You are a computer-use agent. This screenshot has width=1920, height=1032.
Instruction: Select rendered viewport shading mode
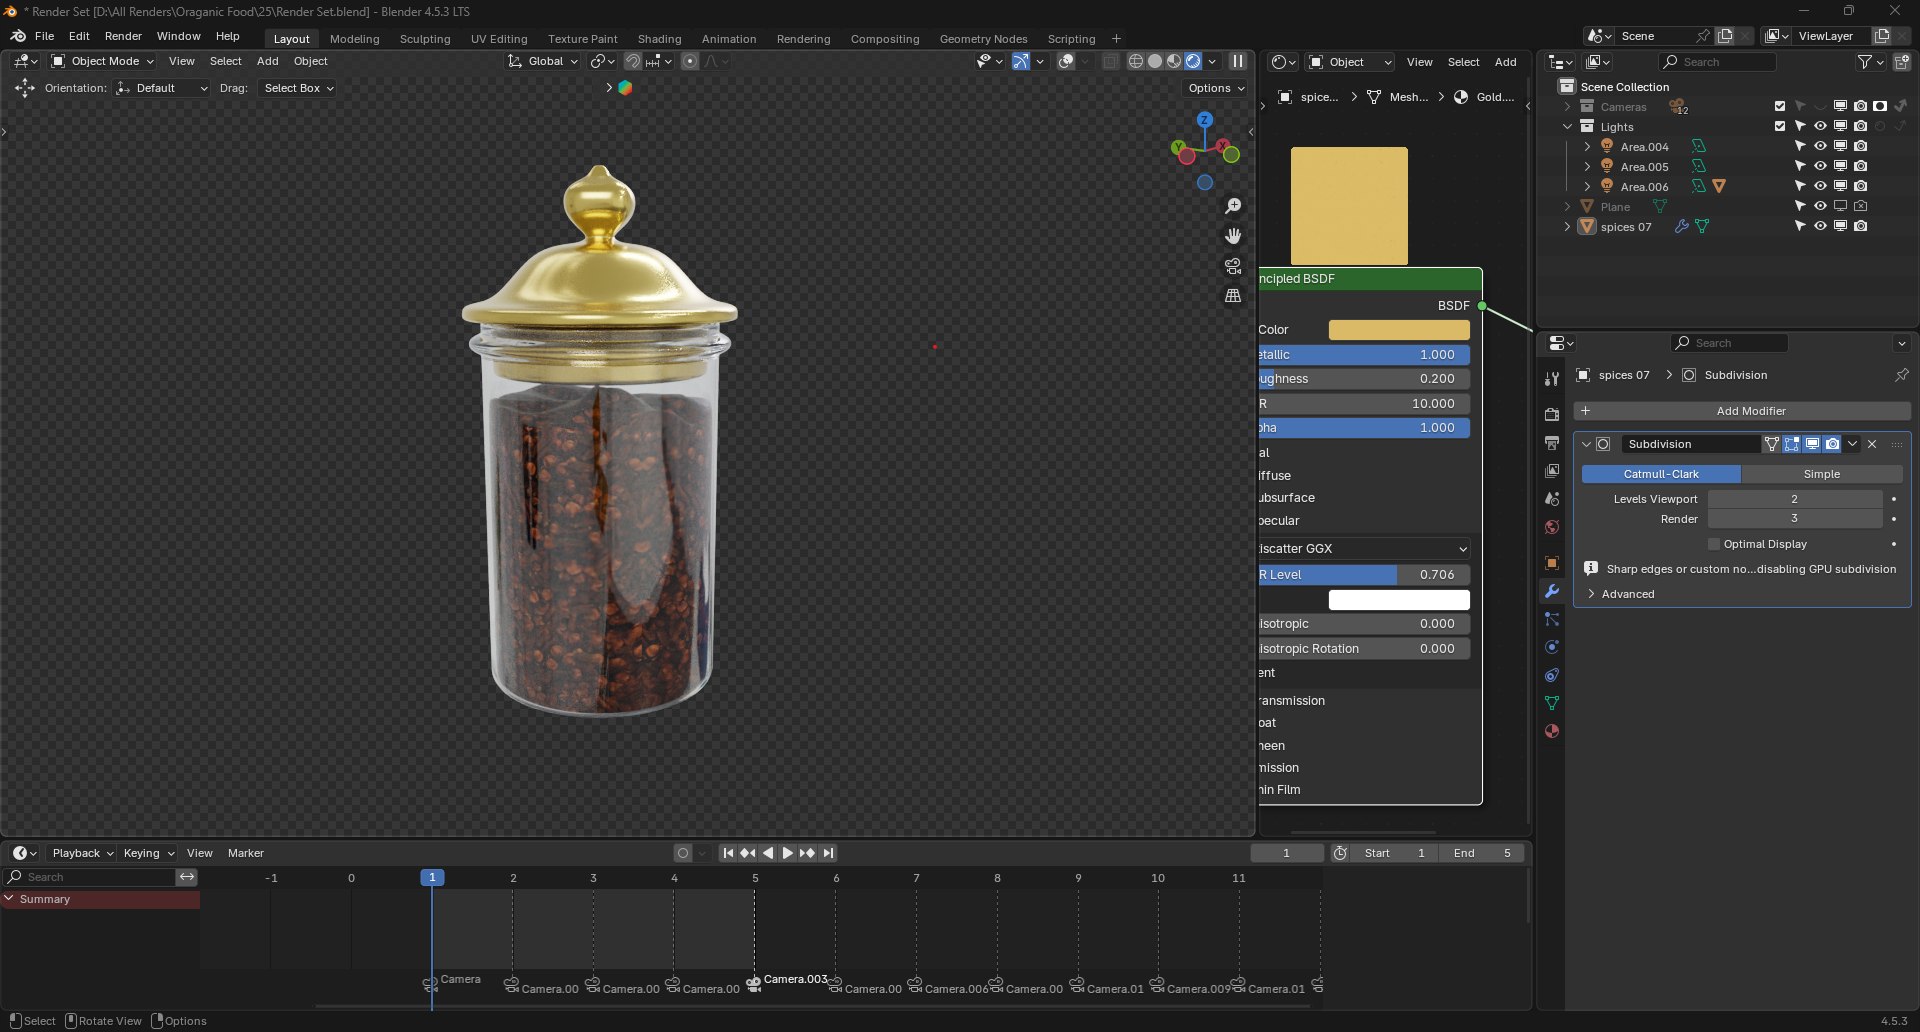pos(1193,61)
